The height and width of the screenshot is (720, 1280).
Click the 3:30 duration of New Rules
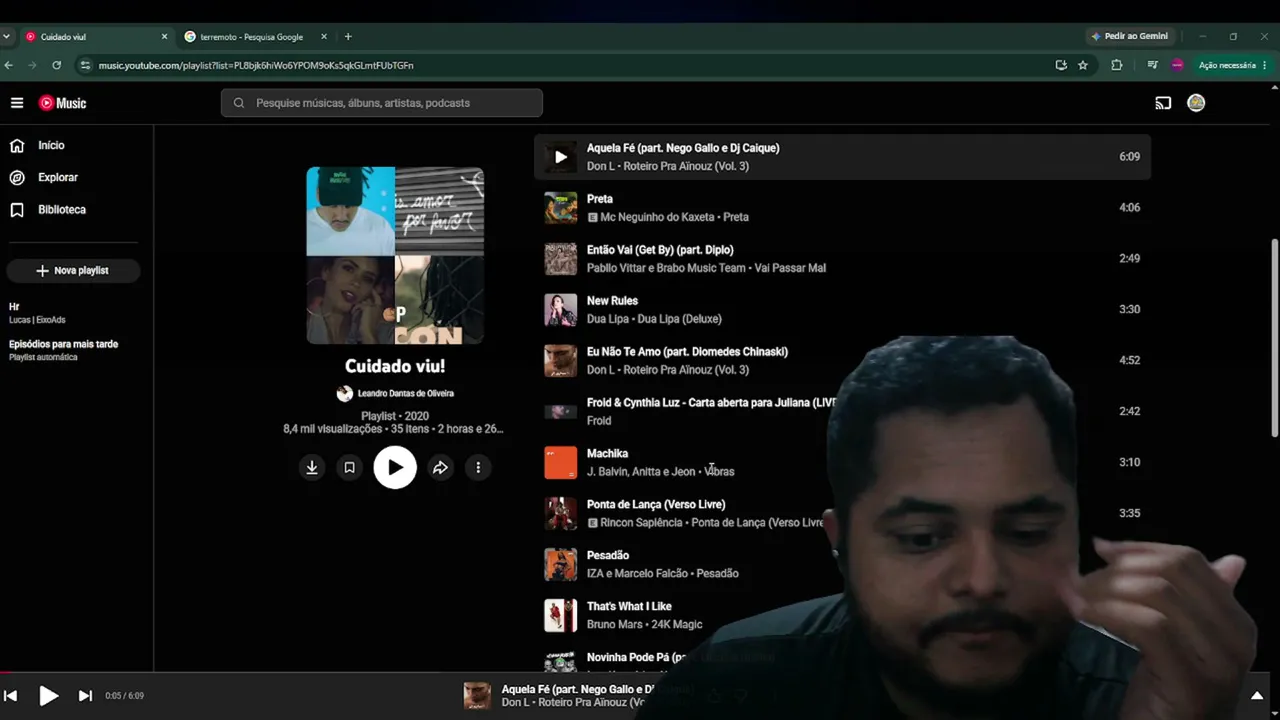[x=1129, y=310]
